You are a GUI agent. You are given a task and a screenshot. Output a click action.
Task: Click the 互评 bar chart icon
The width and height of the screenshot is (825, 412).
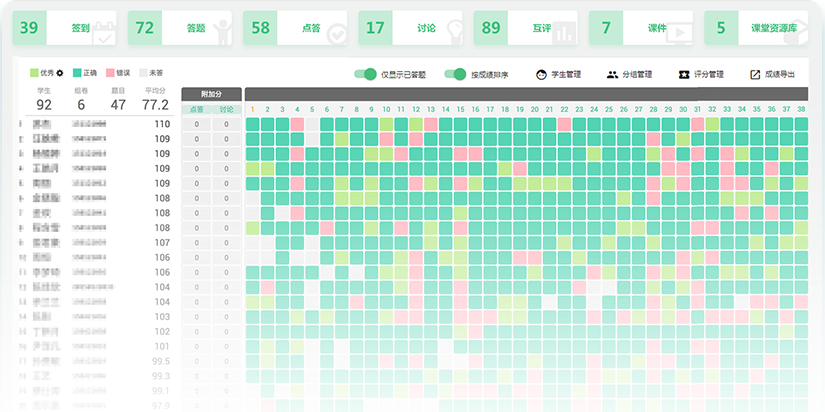(567, 34)
